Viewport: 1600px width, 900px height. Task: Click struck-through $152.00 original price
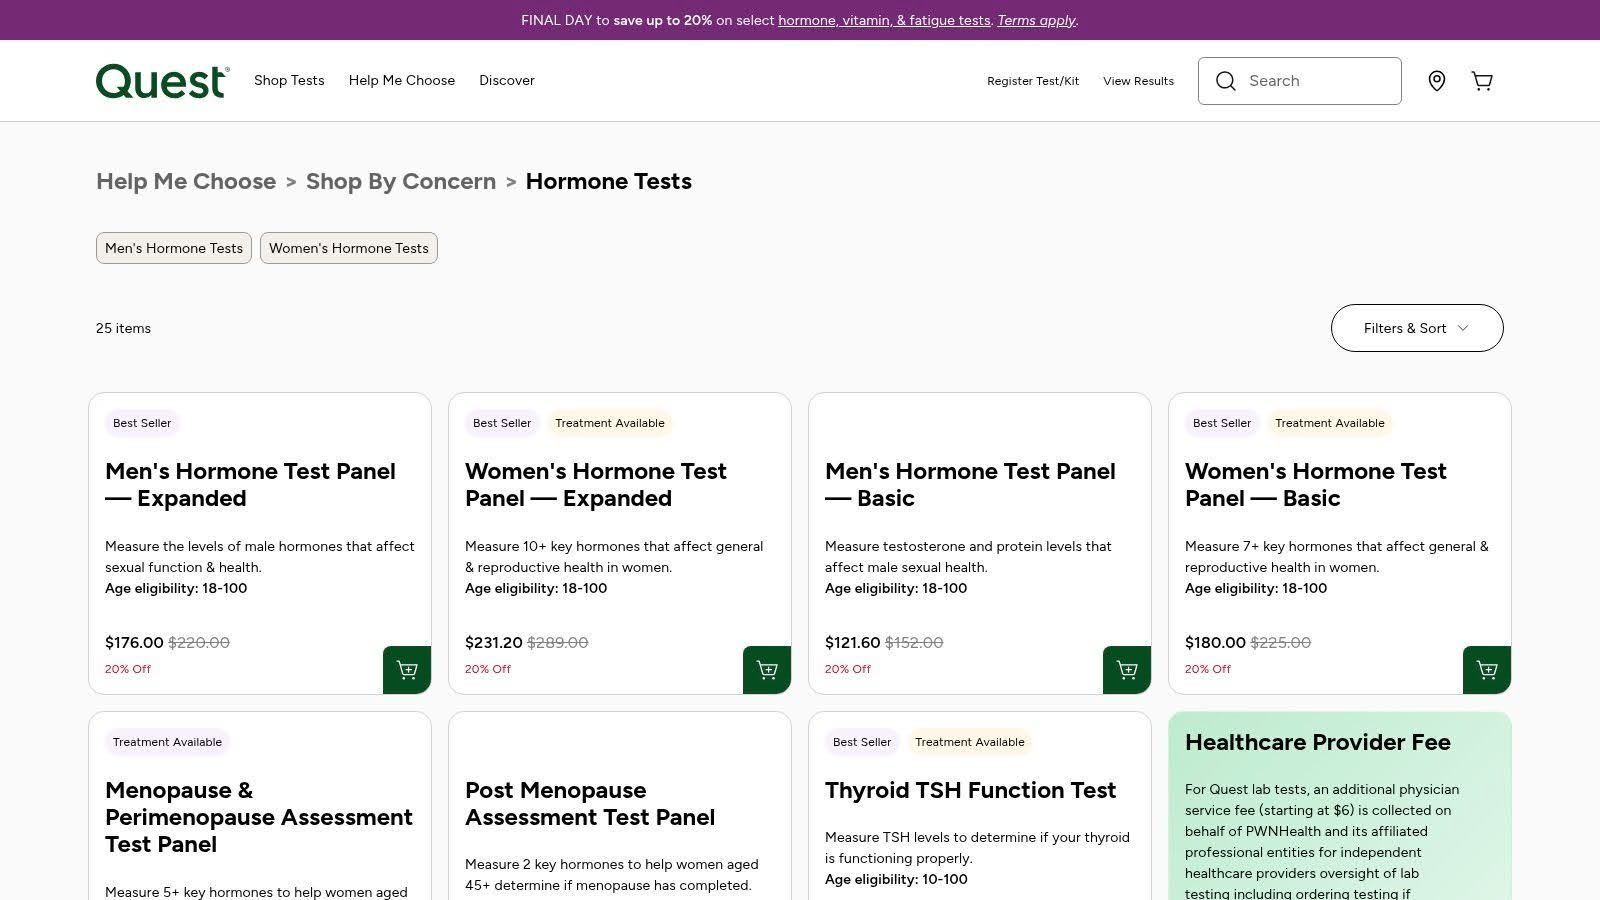(914, 643)
